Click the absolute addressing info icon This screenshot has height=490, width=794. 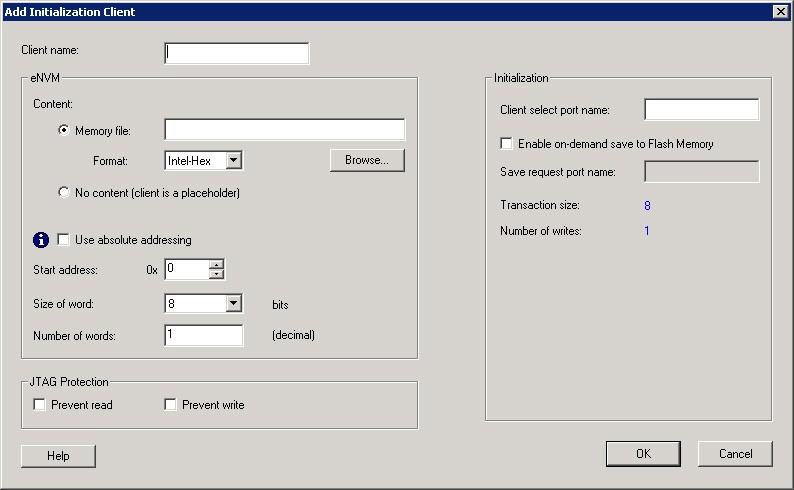pos(41,240)
